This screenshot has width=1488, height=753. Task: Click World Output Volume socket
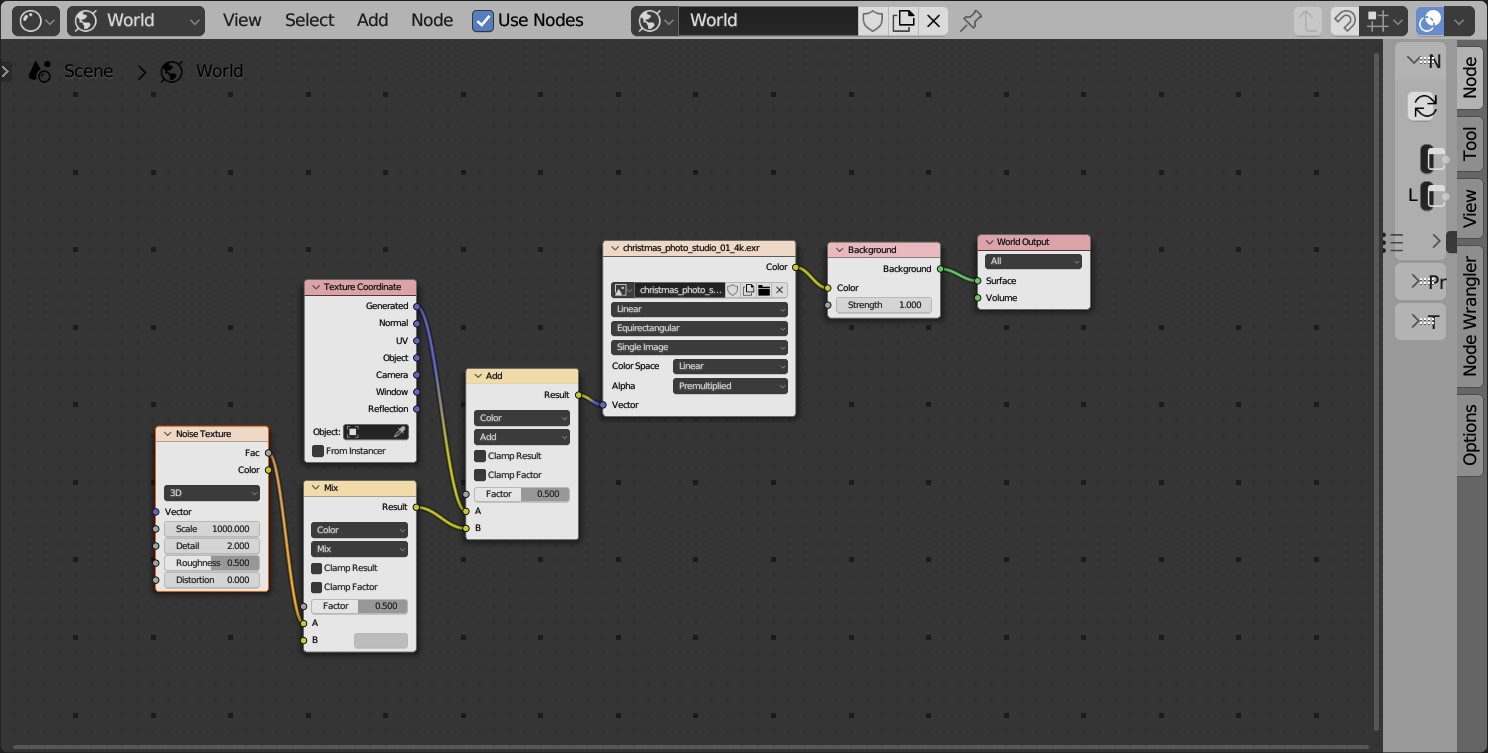point(977,298)
